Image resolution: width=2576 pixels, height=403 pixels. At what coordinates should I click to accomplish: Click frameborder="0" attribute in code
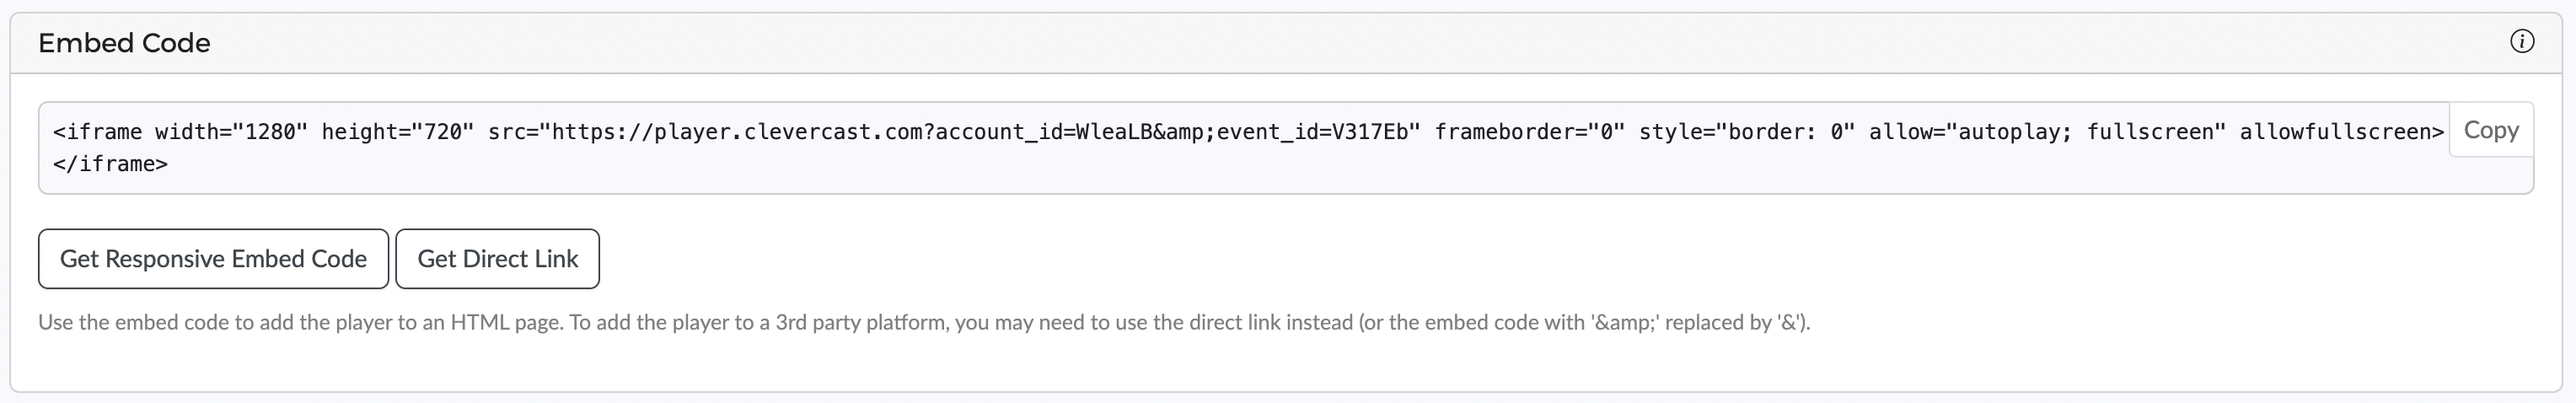1530,132
